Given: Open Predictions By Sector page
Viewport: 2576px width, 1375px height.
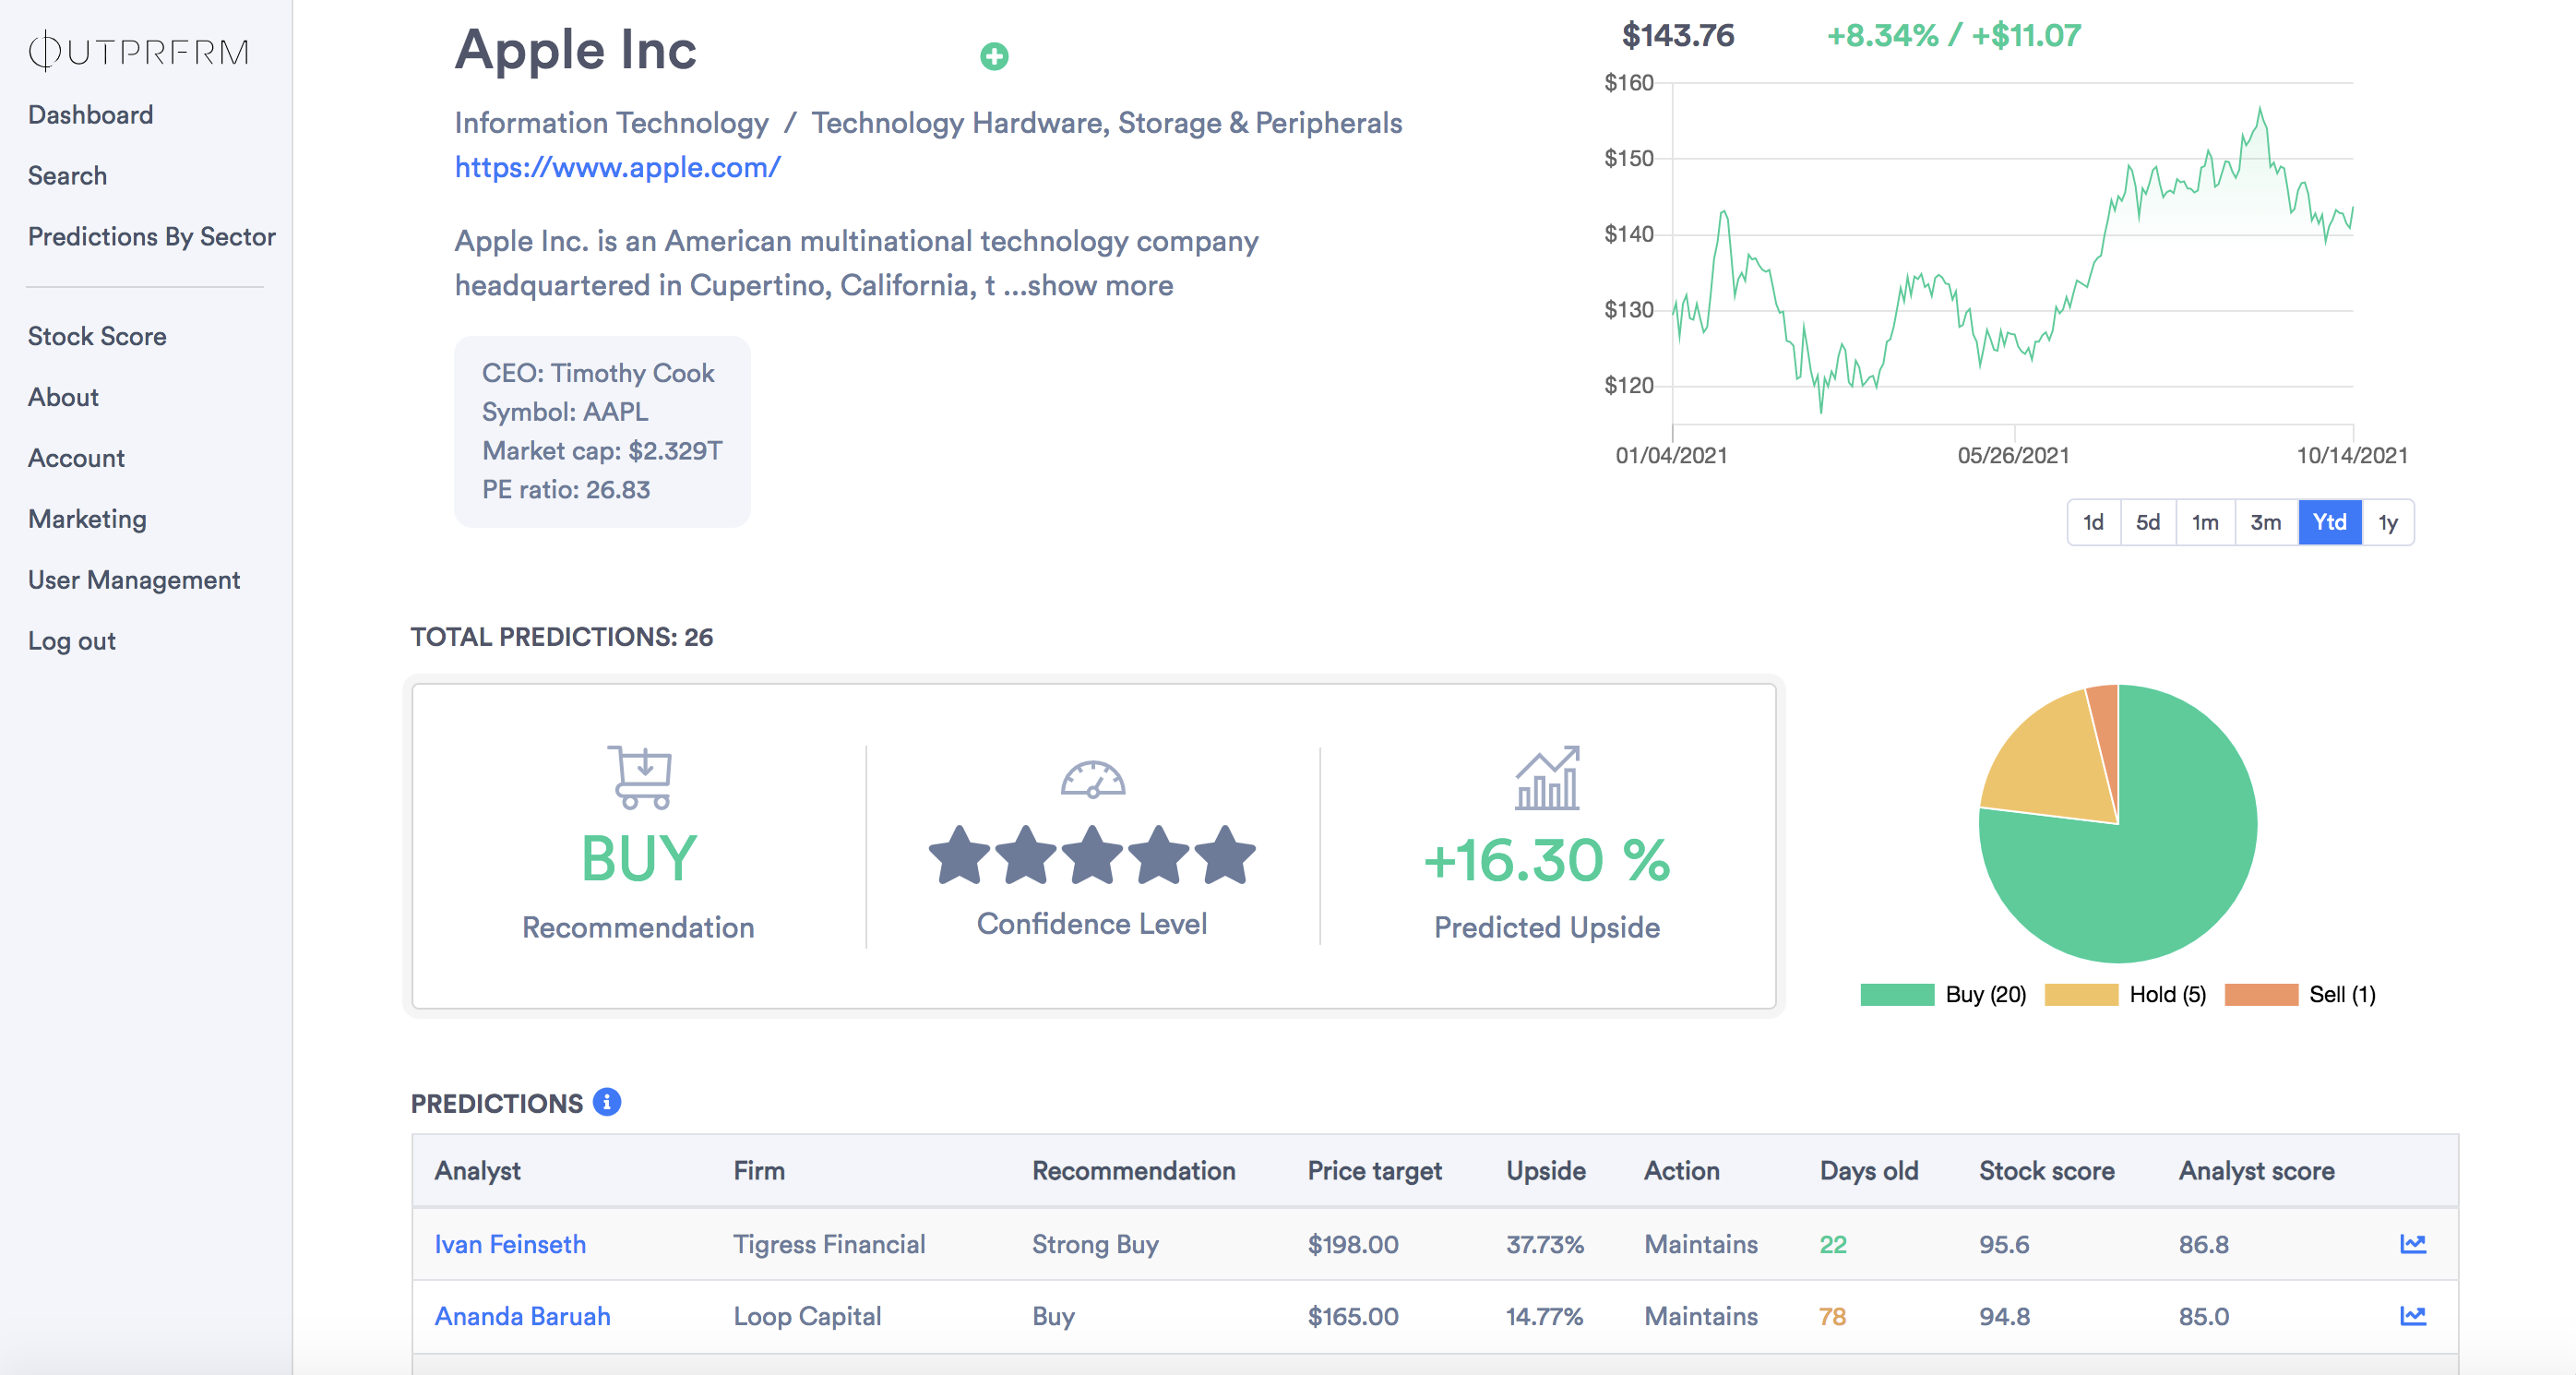Looking at the screenshot, I should tap(151, 237).
